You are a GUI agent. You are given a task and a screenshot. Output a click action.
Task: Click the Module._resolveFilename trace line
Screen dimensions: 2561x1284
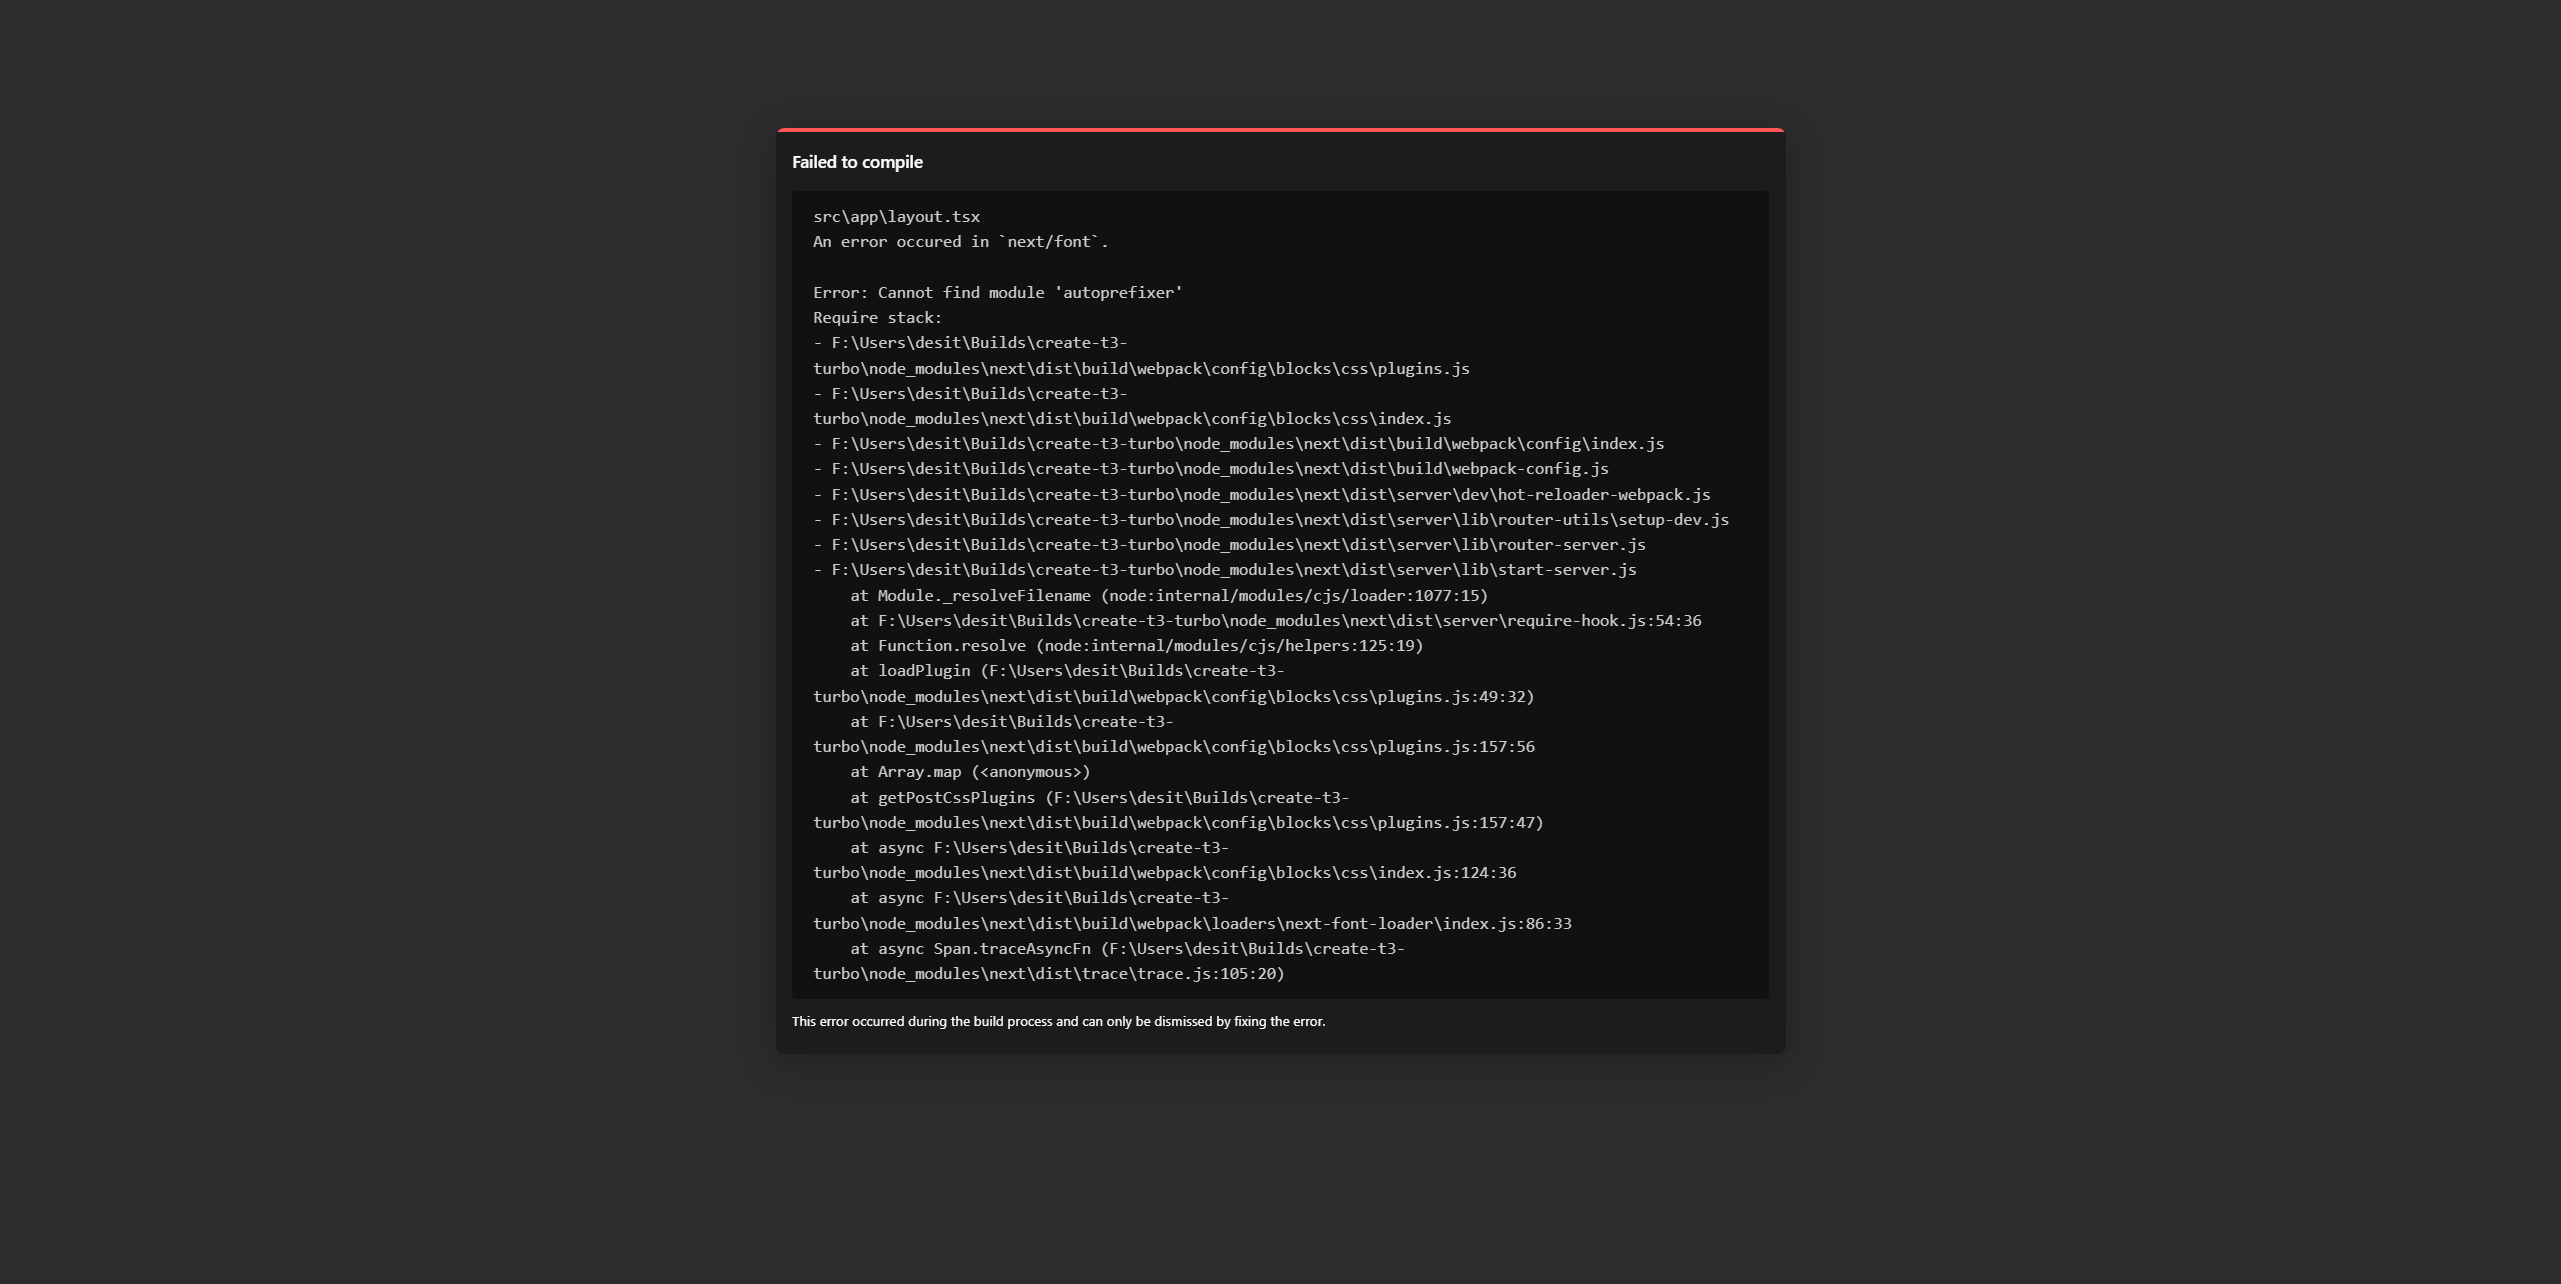1169,596
